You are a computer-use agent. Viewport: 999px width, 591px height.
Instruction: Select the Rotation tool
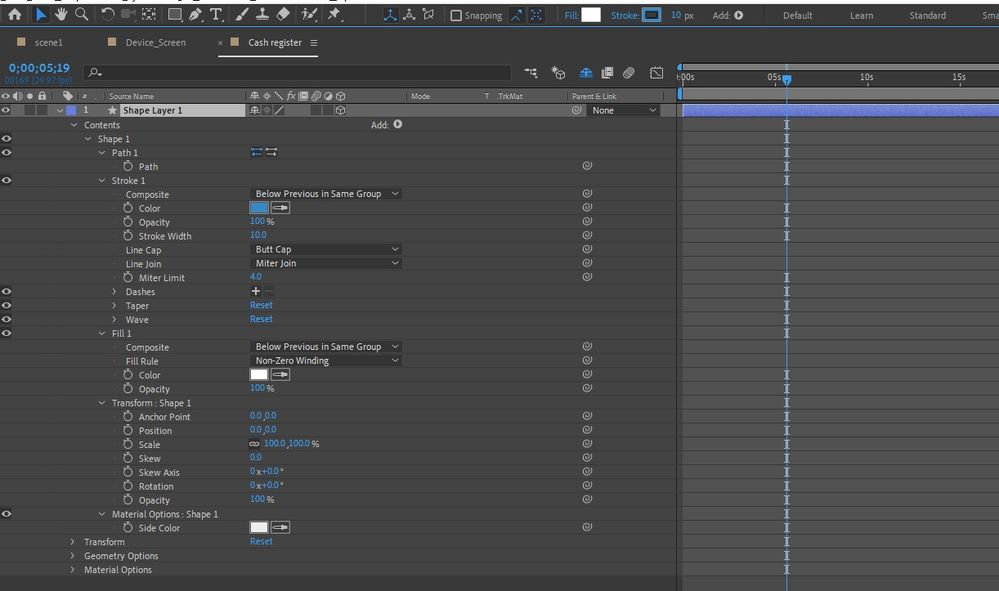108,14
